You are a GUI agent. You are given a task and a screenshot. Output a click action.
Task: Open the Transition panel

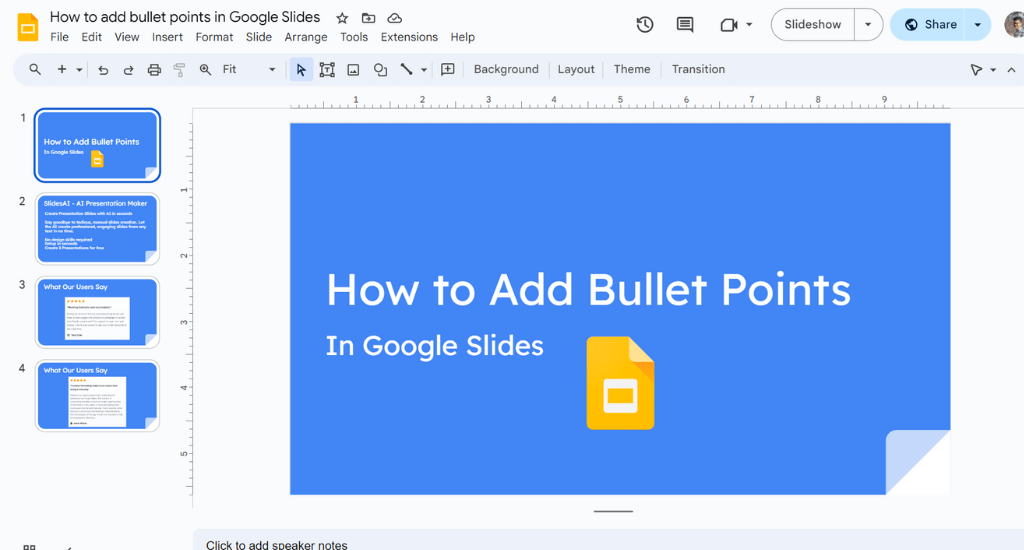(x=698, y=69)
